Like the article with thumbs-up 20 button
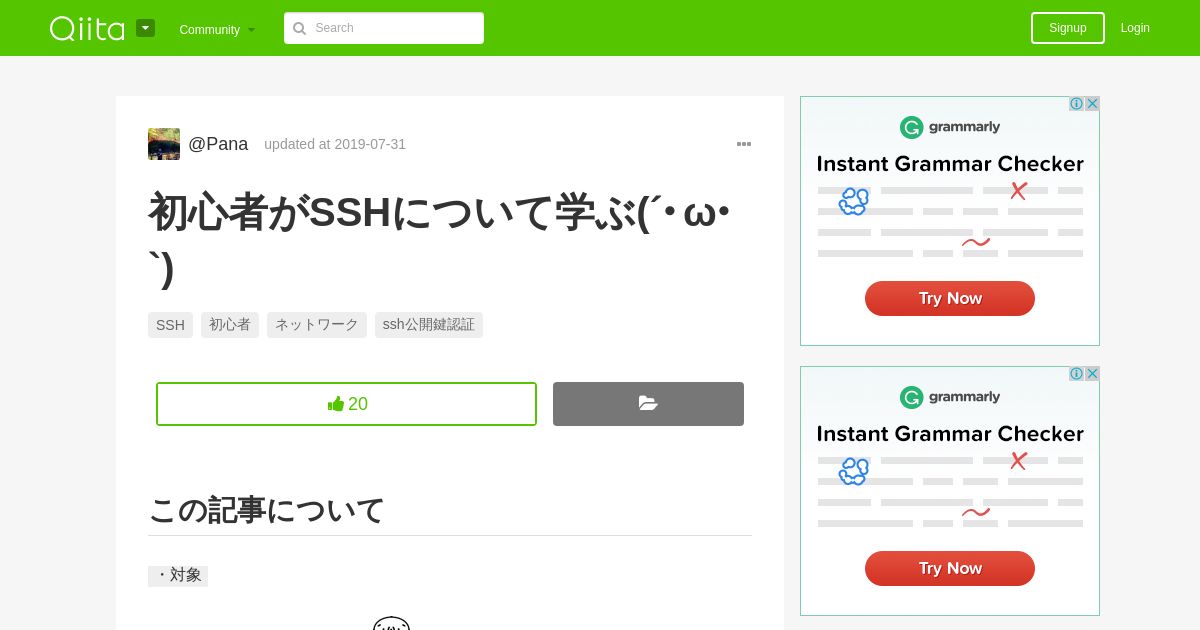The height and width of the screenshot is (630, 1200). [346, 404]
